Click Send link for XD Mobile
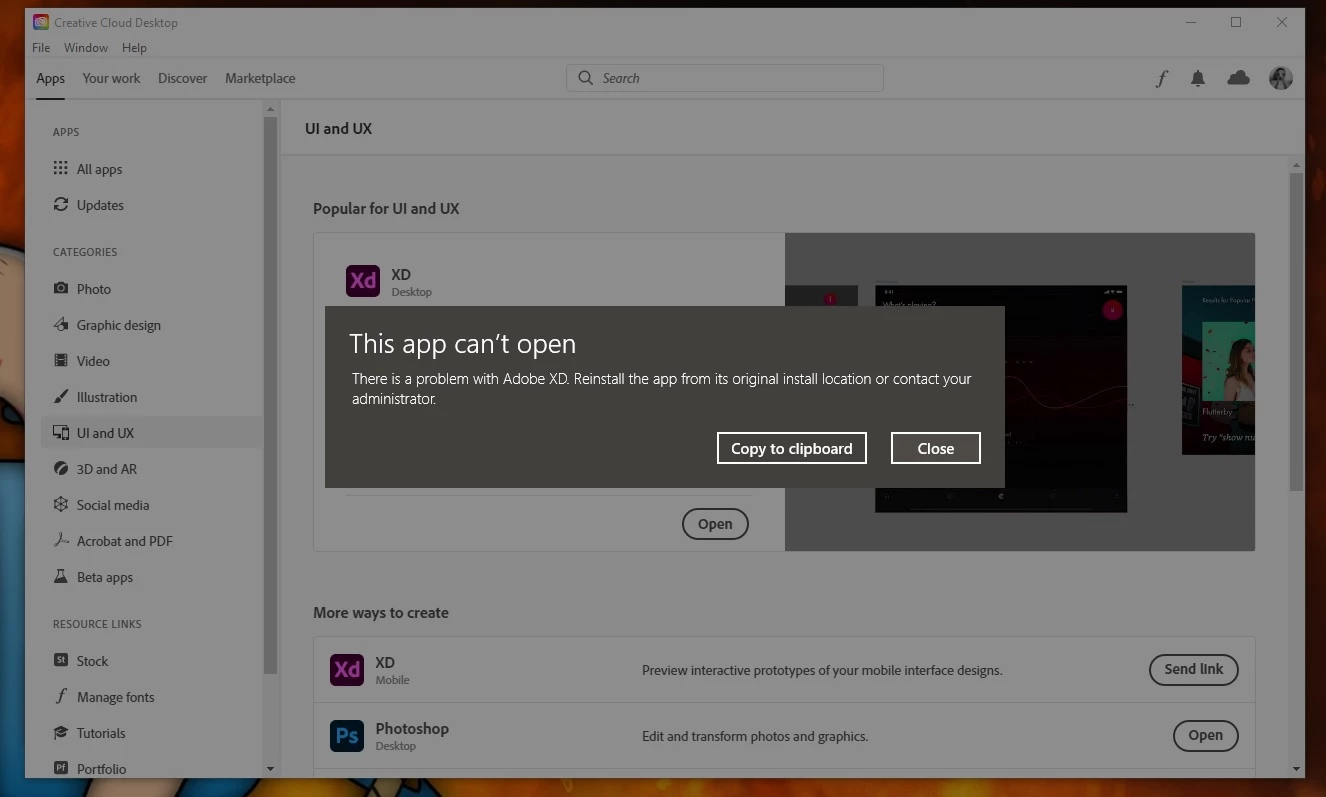The image size is (1326, 797). point(1194,669)
